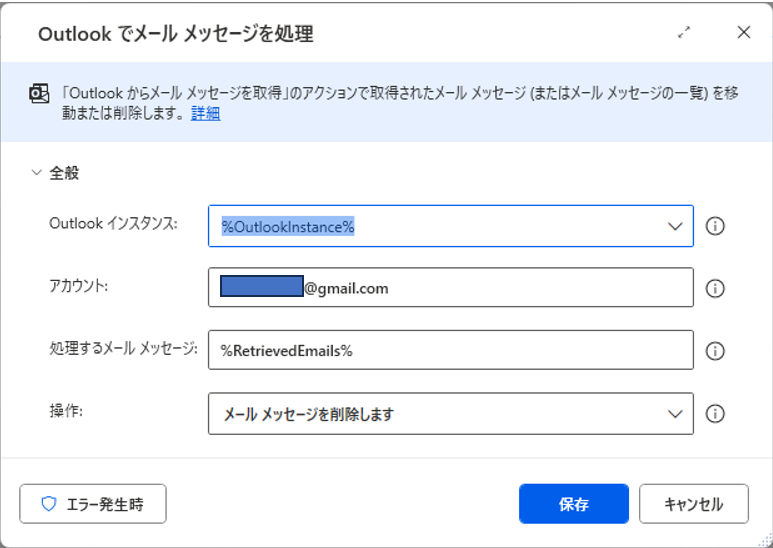Click shield icon on エラー発生時 button

click(x=49, y=504)
